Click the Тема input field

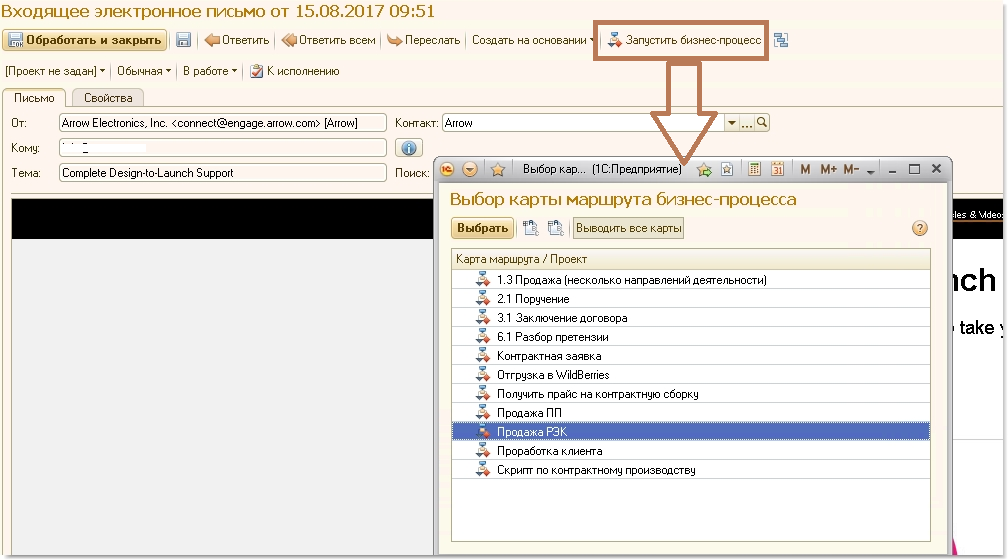click(222, 173)
